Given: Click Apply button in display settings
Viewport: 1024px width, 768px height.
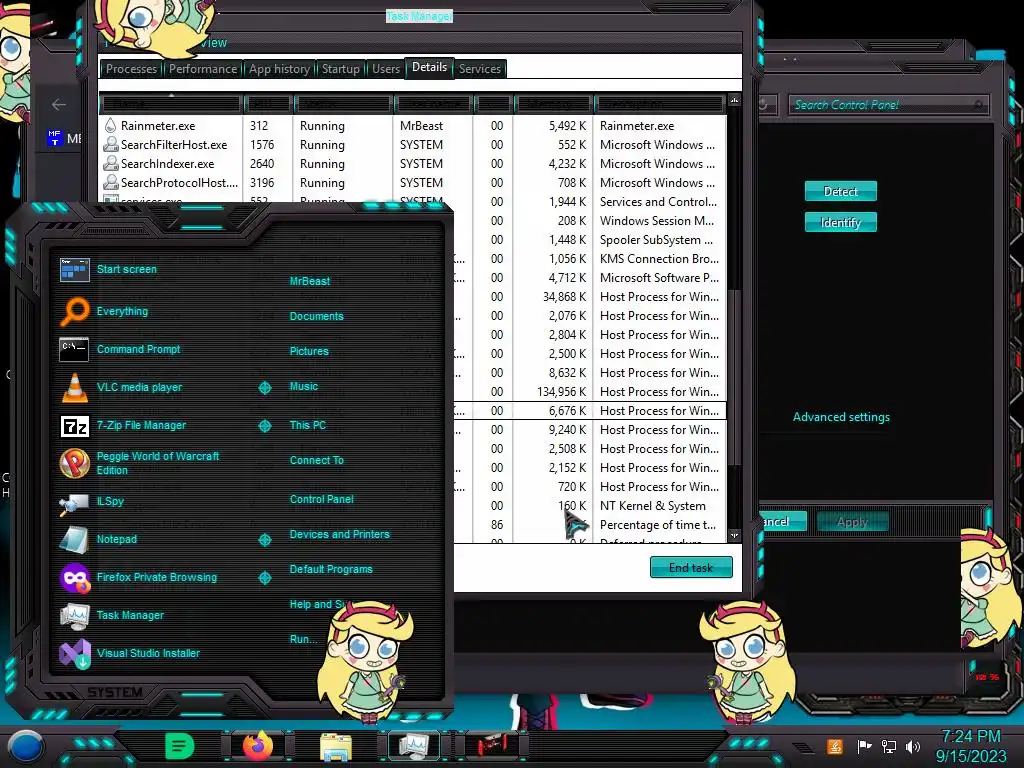Looking at the screenshot, I should point(852,522).
